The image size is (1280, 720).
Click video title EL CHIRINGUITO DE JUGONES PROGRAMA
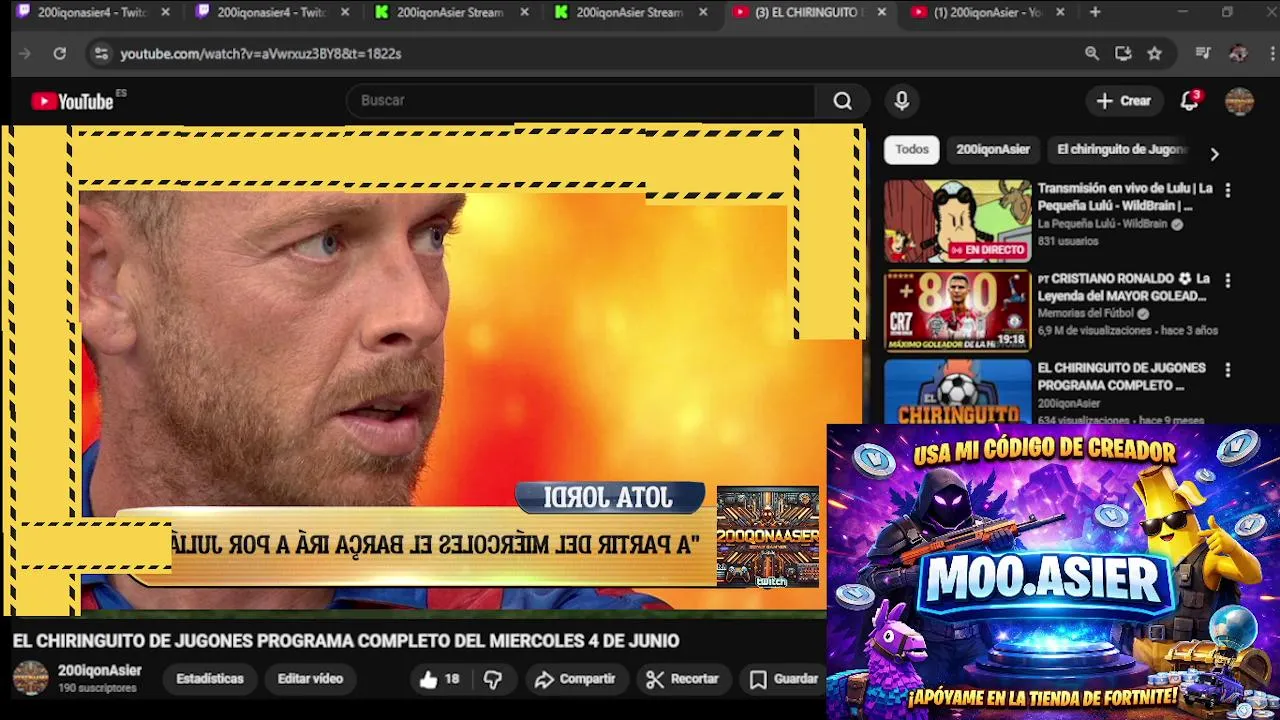[x=346, y=641]
